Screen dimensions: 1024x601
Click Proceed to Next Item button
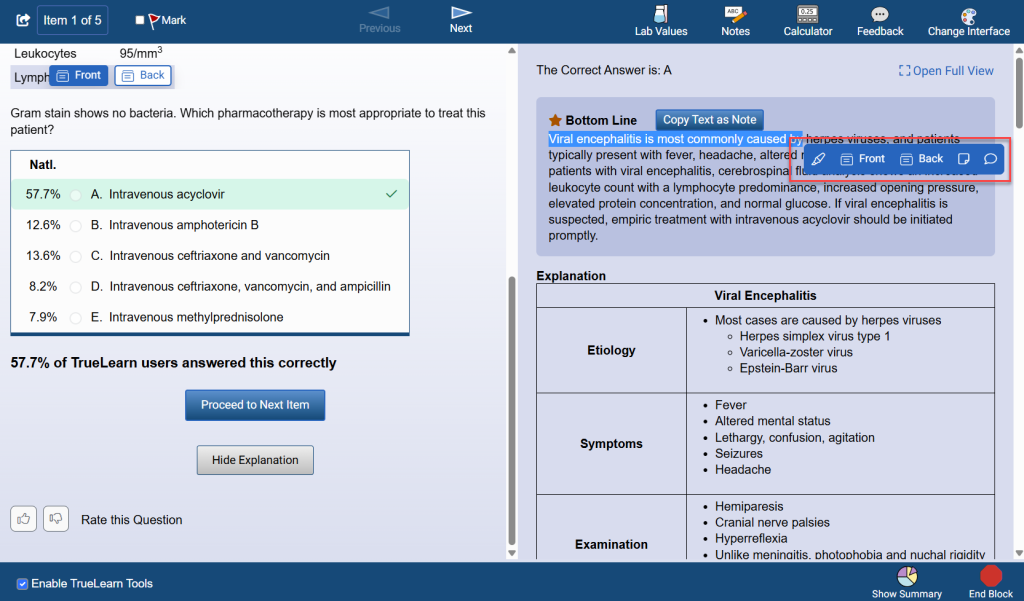click(255, 405)
